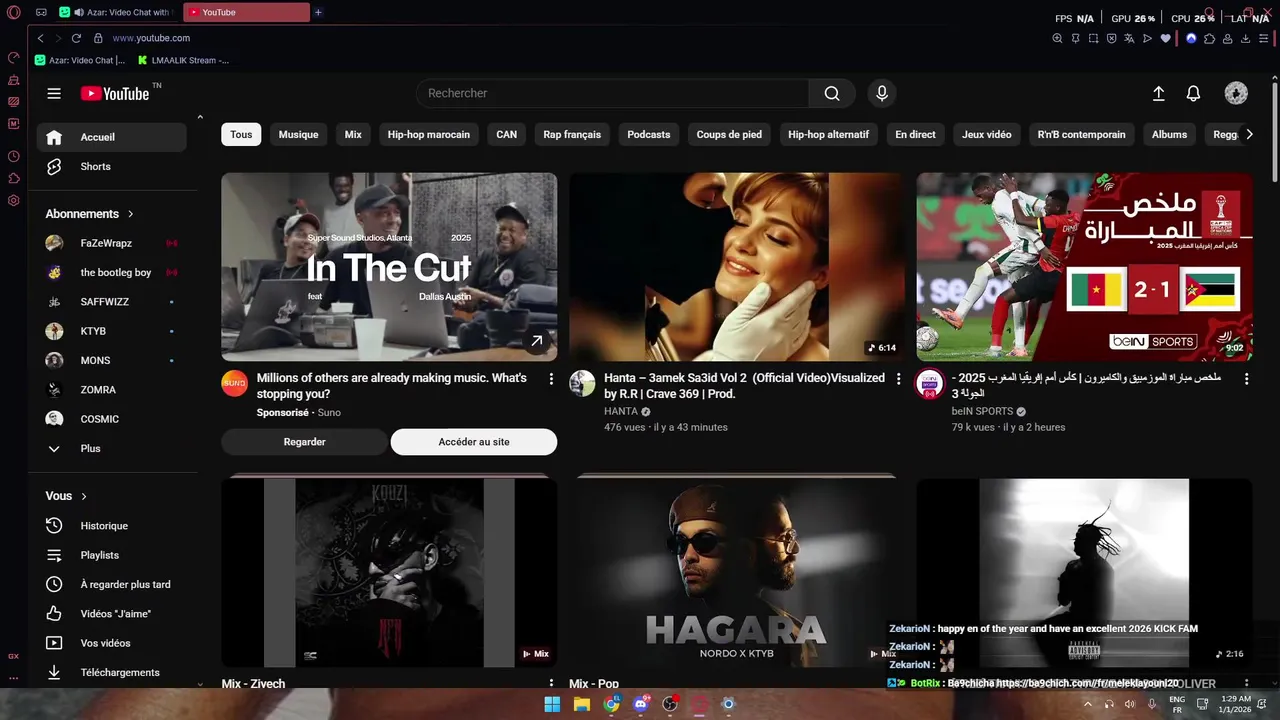Viewport: 1280px width, 720px height.
Task: Open browser downloads arrow icon
Action: coord(1245,38)
